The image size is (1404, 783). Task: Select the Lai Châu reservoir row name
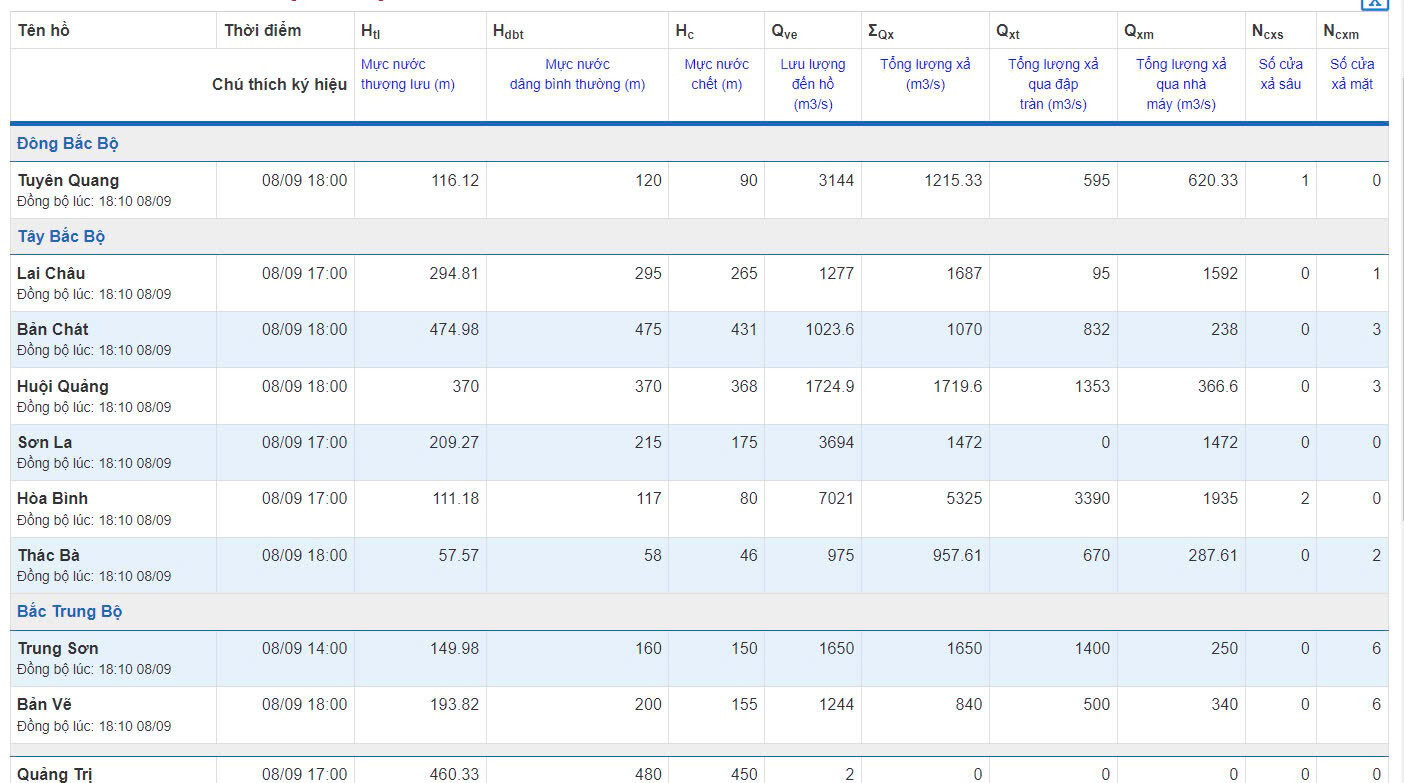point(51,274)
